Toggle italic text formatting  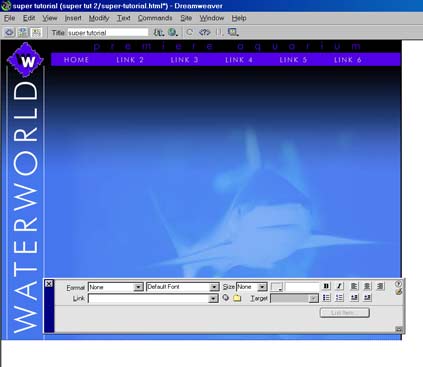(339, 286)
